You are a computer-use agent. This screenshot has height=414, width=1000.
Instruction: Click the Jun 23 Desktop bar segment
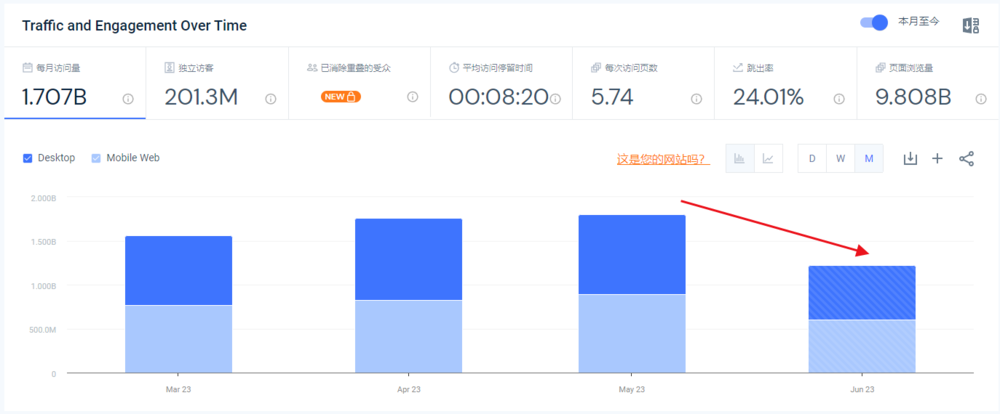(x=861, y=292)
